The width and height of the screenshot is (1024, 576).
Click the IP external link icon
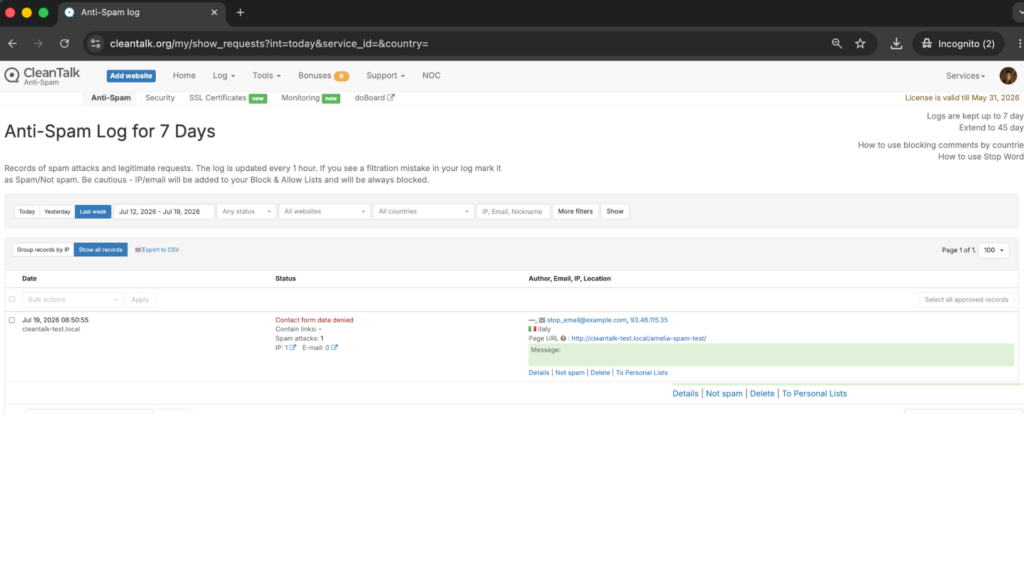(x=293, y=347)
